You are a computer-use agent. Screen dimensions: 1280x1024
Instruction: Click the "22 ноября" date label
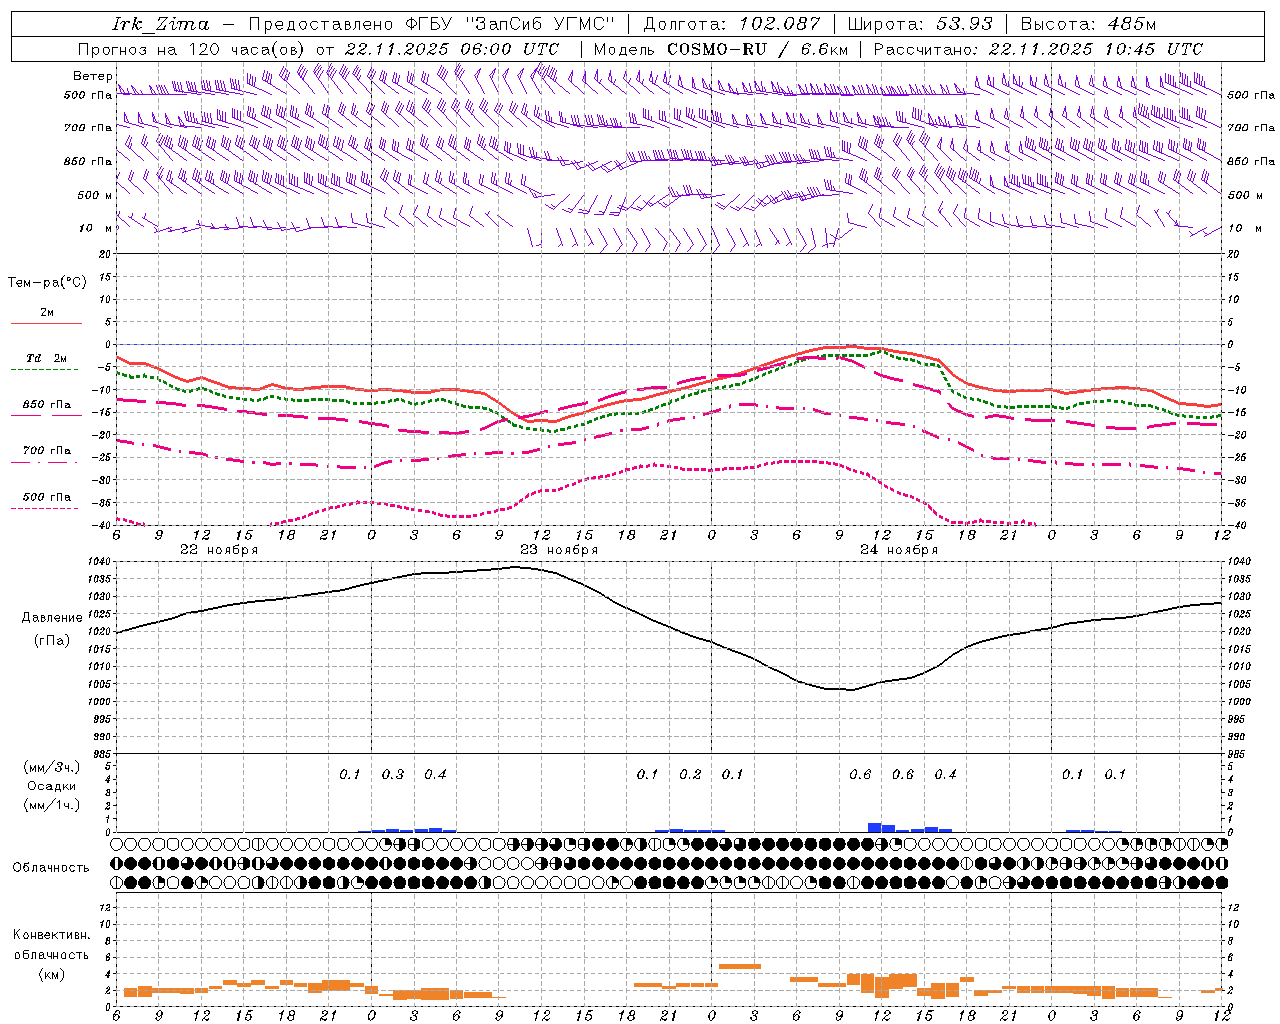pos(219,550)
